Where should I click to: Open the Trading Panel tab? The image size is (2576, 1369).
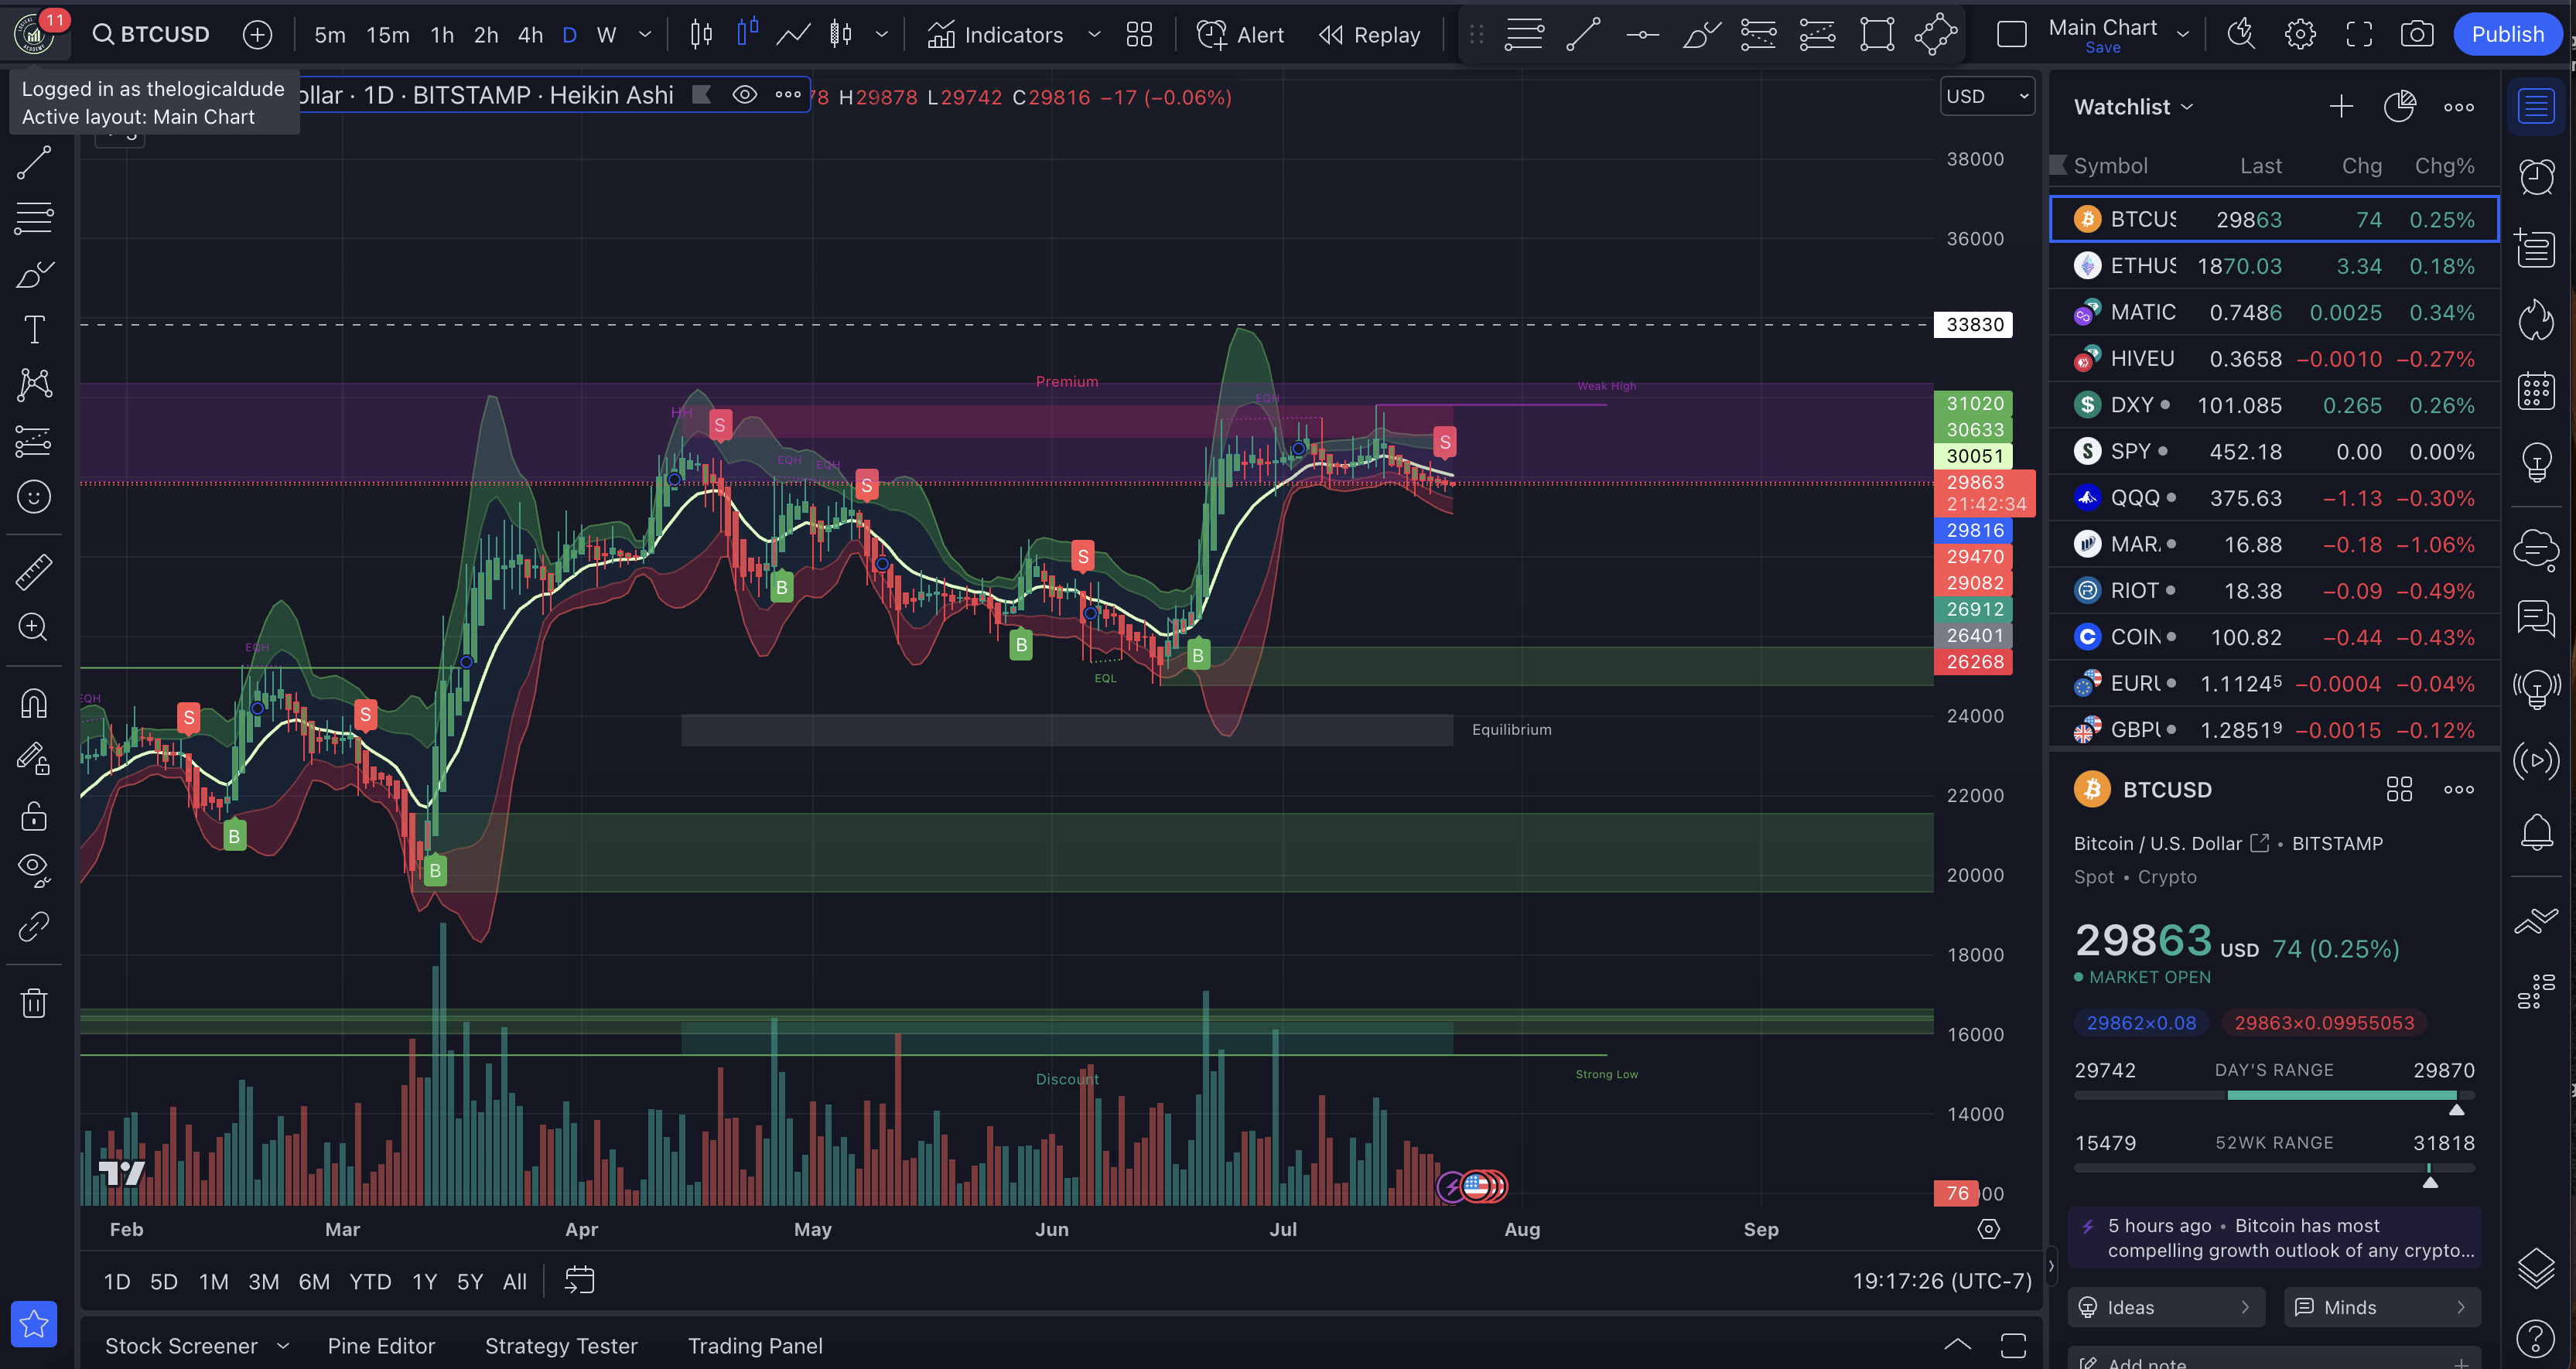(x=755, y=1346)
